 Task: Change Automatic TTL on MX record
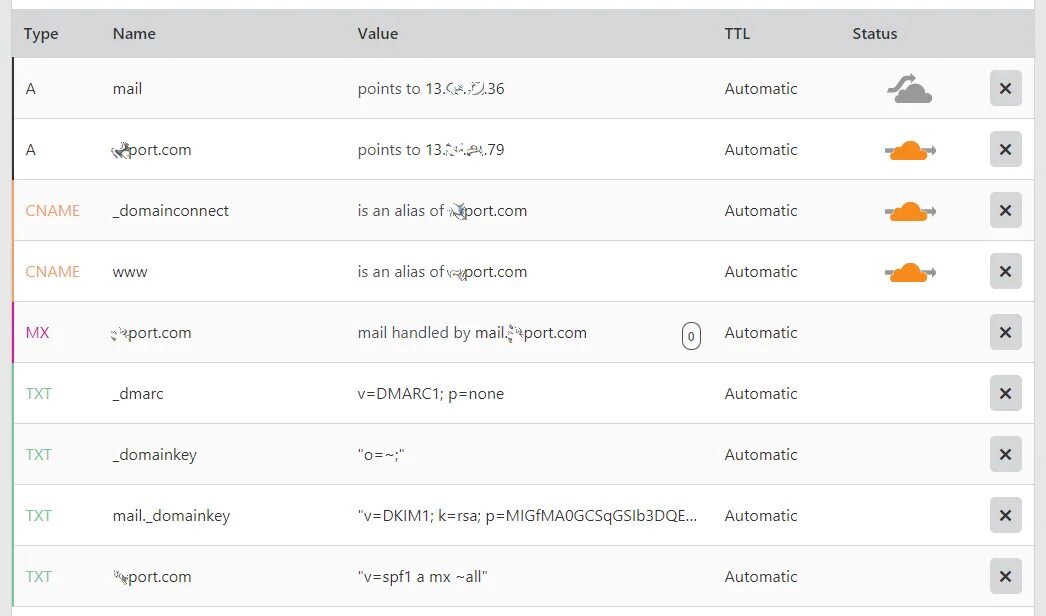[x=761, y=333]
